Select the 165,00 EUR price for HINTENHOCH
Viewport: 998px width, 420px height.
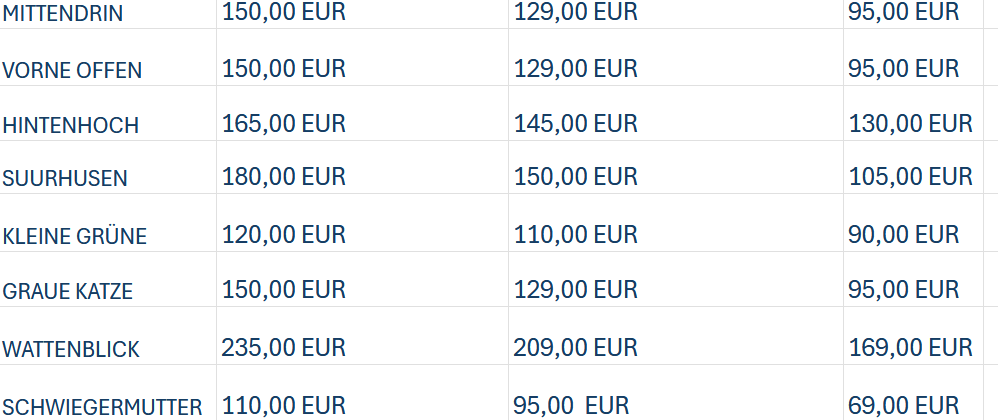tap(283, 124)
